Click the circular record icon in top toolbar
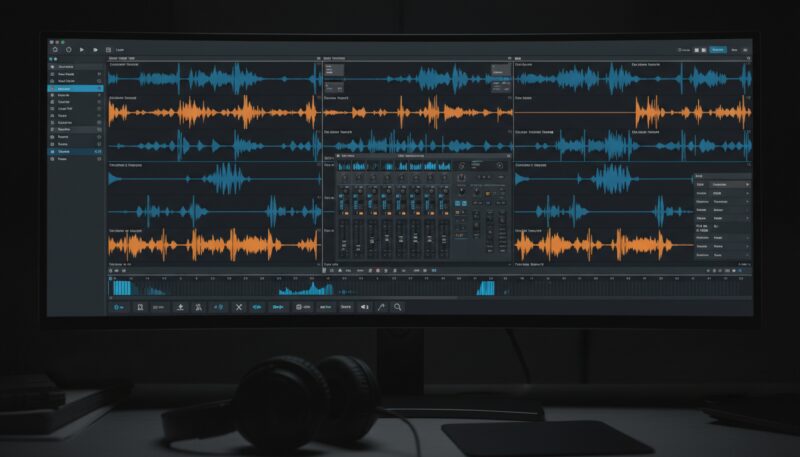 (68, 49)
